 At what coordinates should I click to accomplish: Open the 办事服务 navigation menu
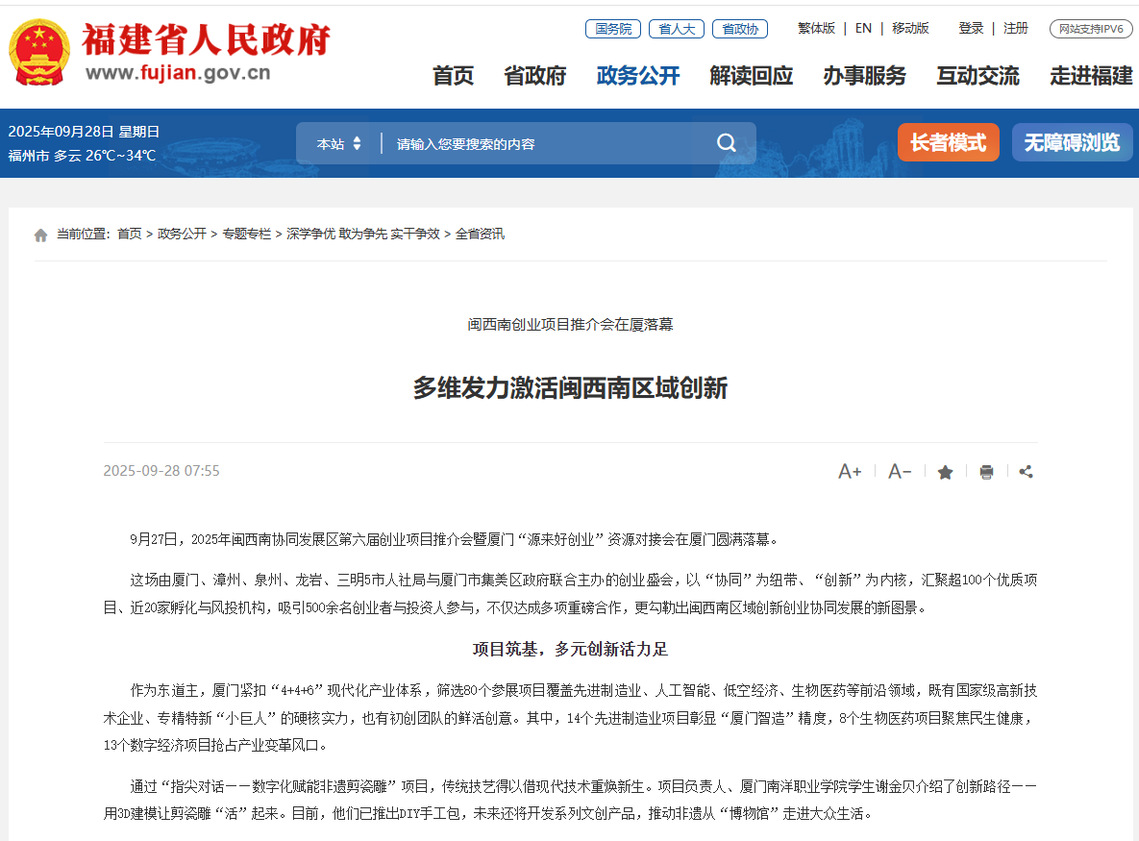pyautogui.click(x=864, y=76)
